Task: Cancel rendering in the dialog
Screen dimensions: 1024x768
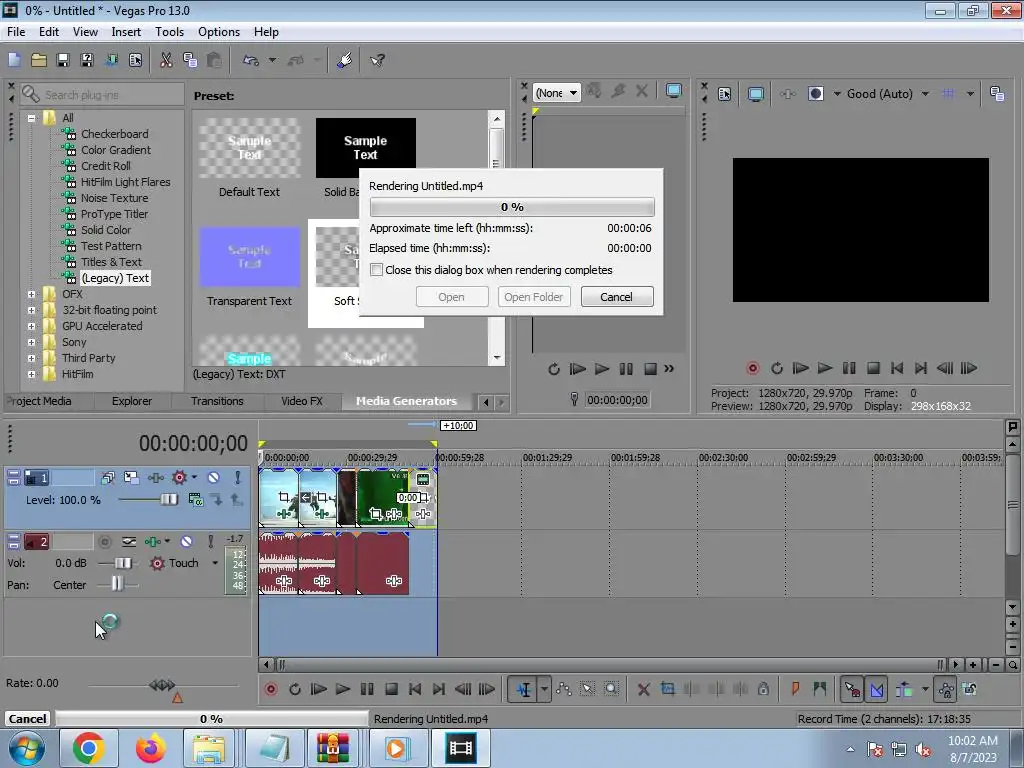Action: pyautogui.click(x=616, y=296)
